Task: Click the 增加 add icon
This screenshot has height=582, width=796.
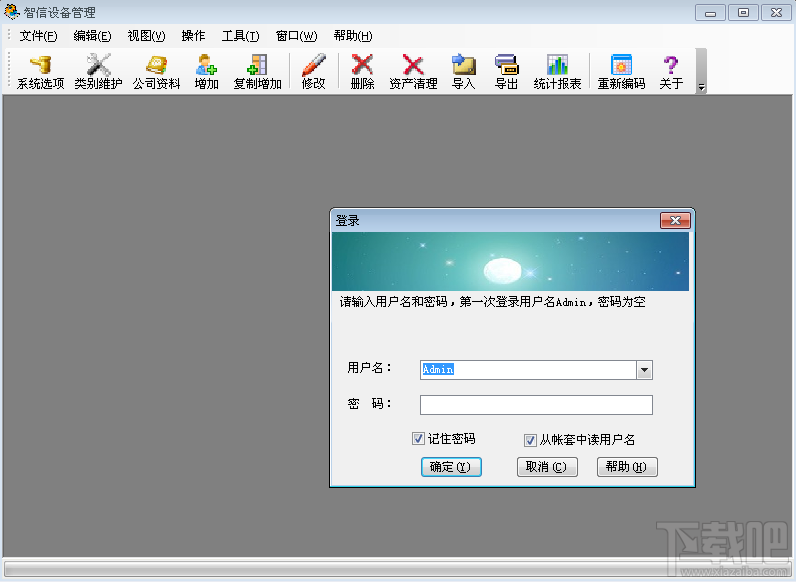Action: 206,72
